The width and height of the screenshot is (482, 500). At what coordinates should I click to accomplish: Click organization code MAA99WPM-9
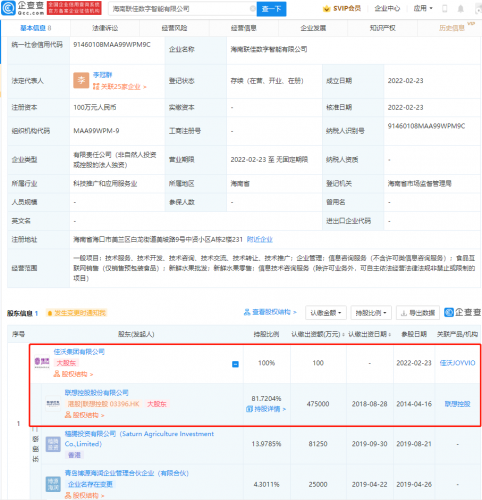[x=96, y=131]
